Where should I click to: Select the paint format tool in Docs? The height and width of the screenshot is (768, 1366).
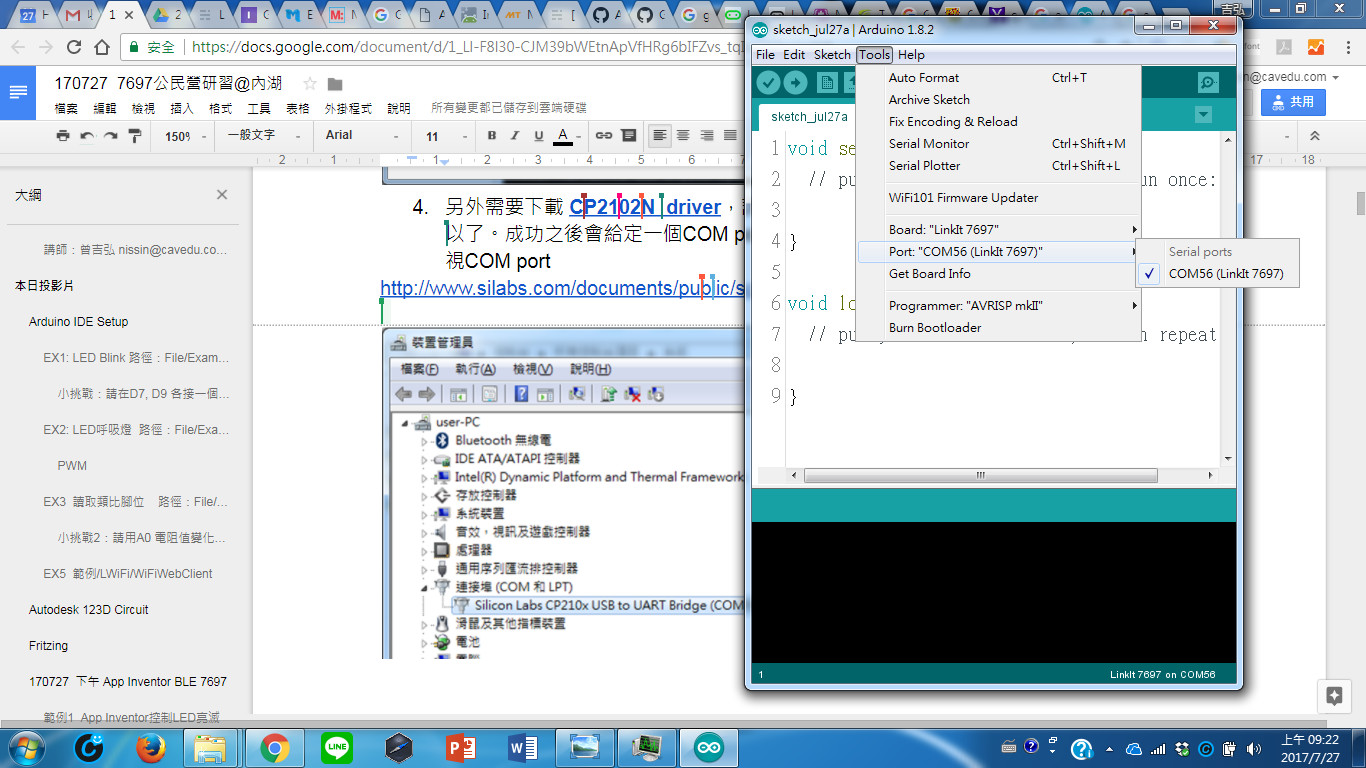135,136
